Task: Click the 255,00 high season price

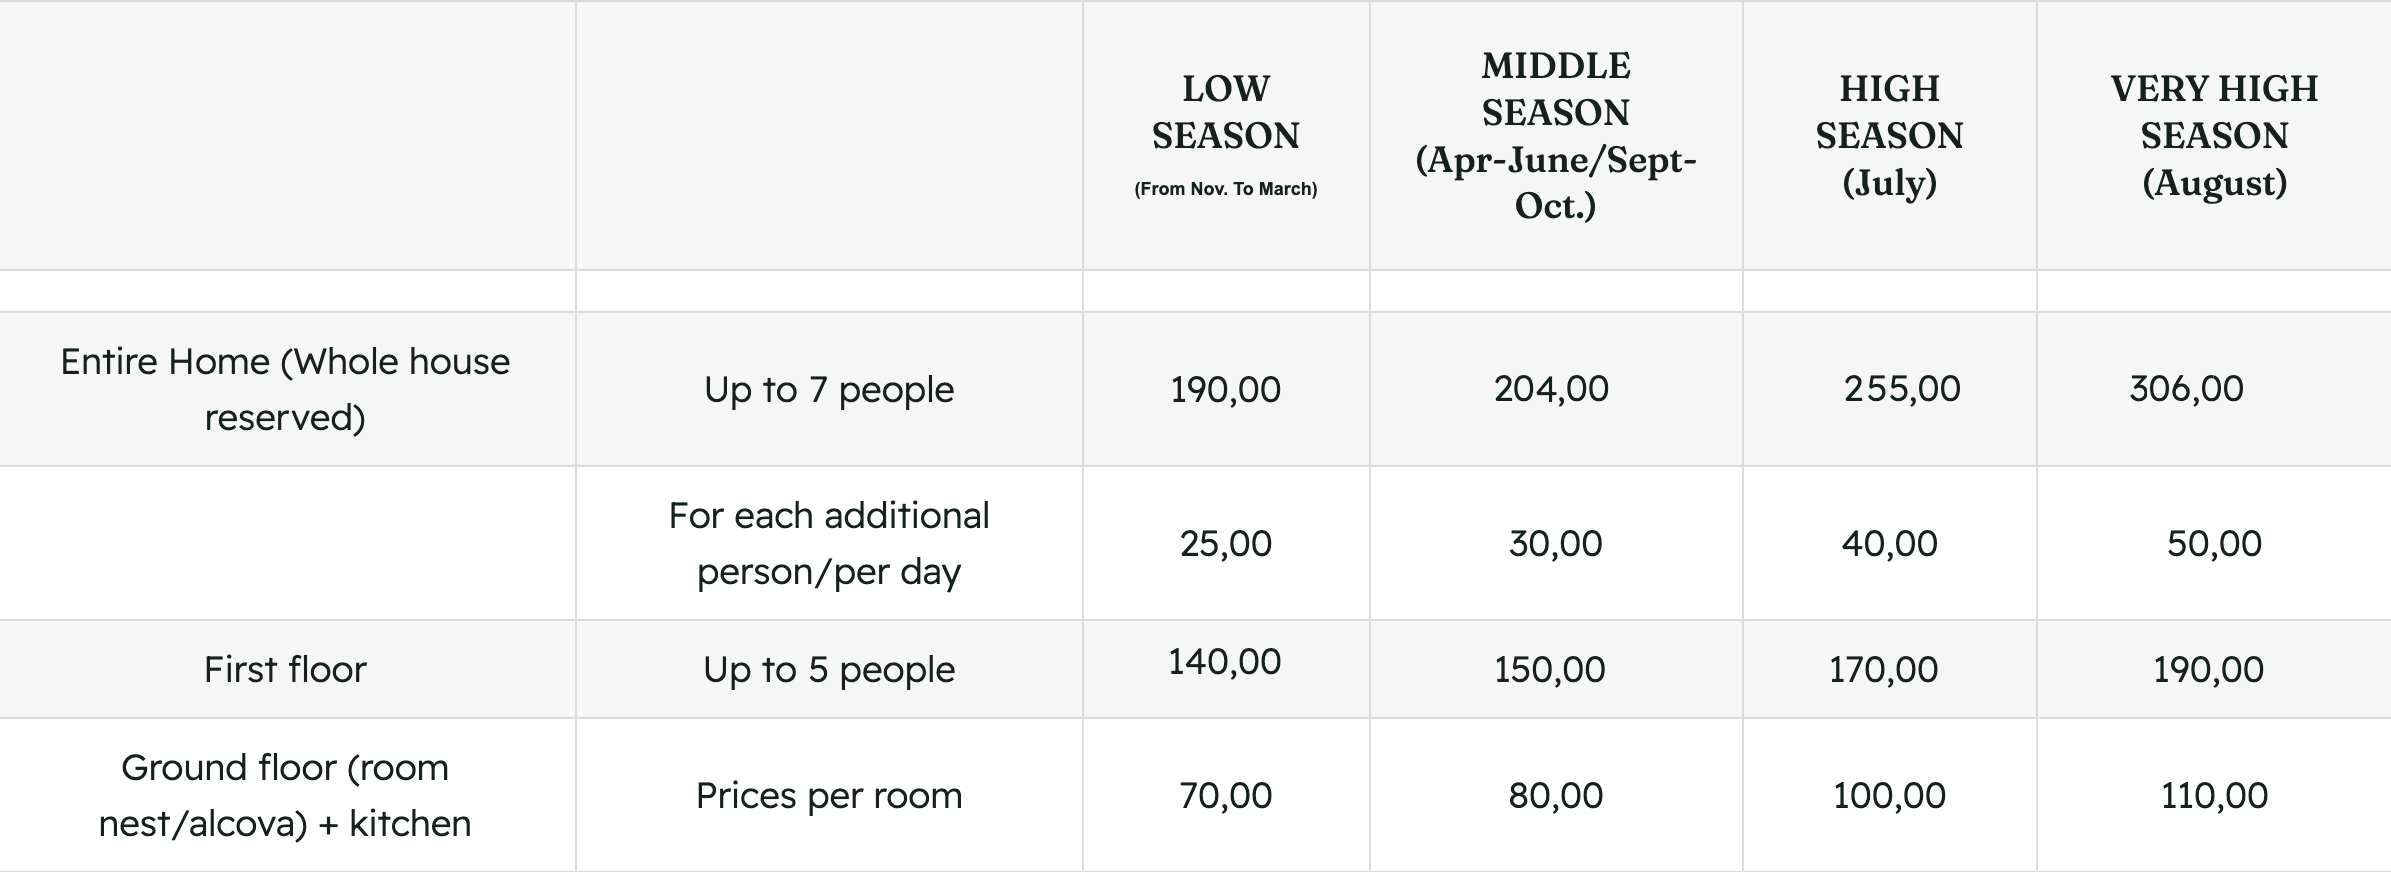Action: pos(1901,388)
